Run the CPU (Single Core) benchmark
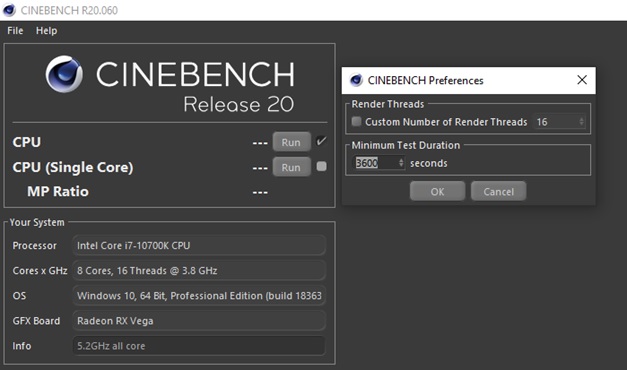 pyautogui.click(x=292, y=167)
